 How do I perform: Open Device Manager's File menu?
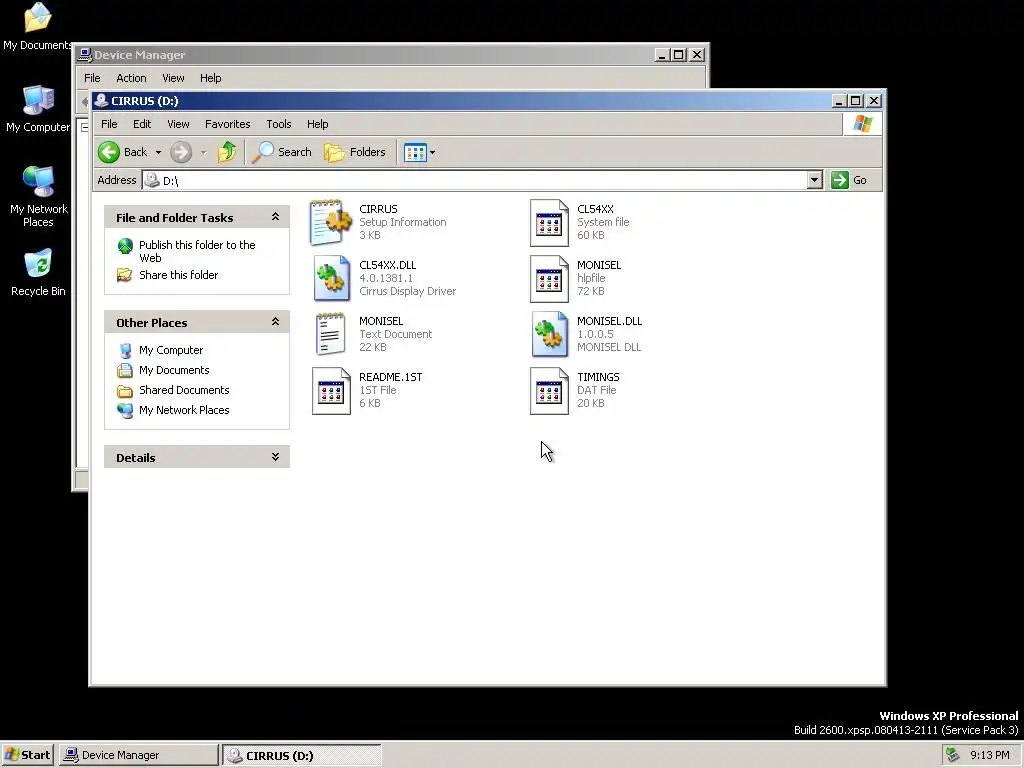click(92, 78)
